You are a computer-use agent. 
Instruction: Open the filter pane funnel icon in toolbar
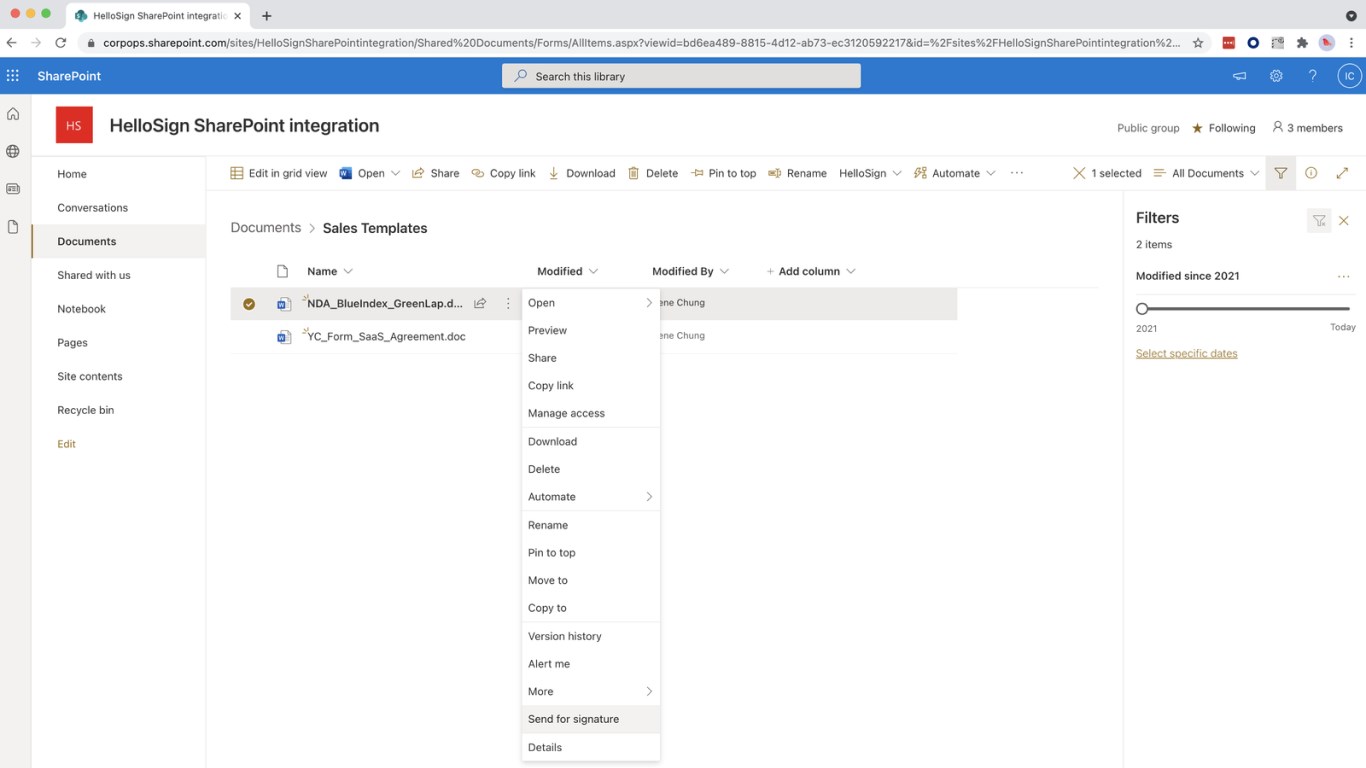(x=1280, y=173)
